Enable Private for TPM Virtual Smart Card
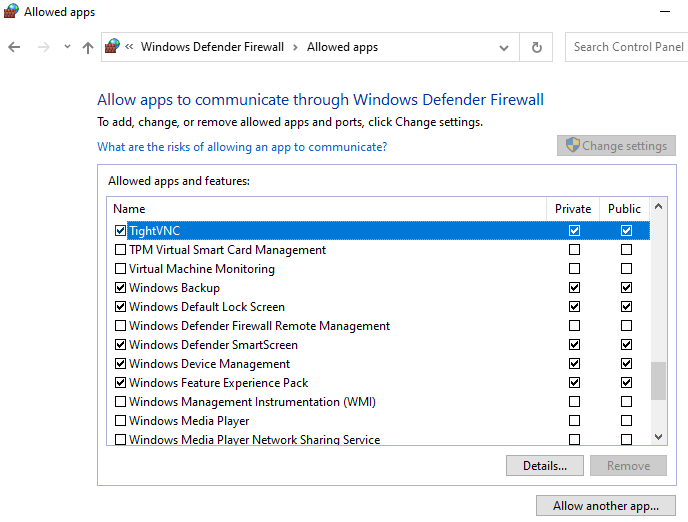Image resolution: width=688 pixels, height=522 pixels. pyautogui.click(x=574, y=250)
